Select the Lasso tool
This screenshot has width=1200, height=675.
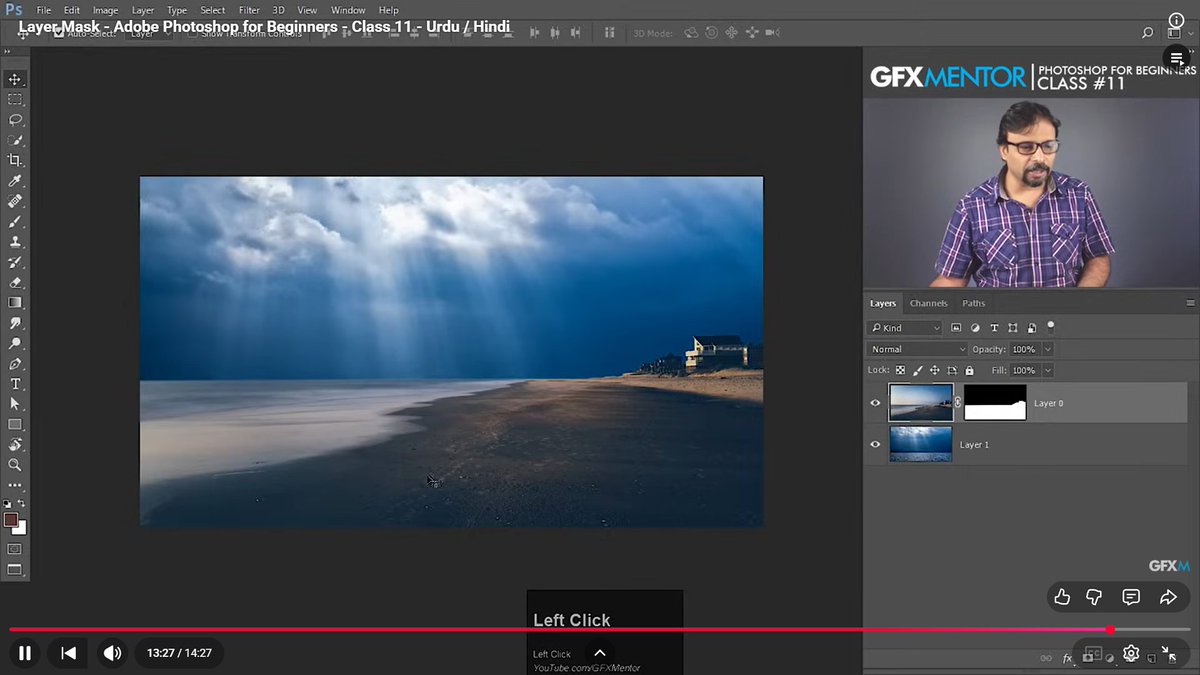[15, 120]
